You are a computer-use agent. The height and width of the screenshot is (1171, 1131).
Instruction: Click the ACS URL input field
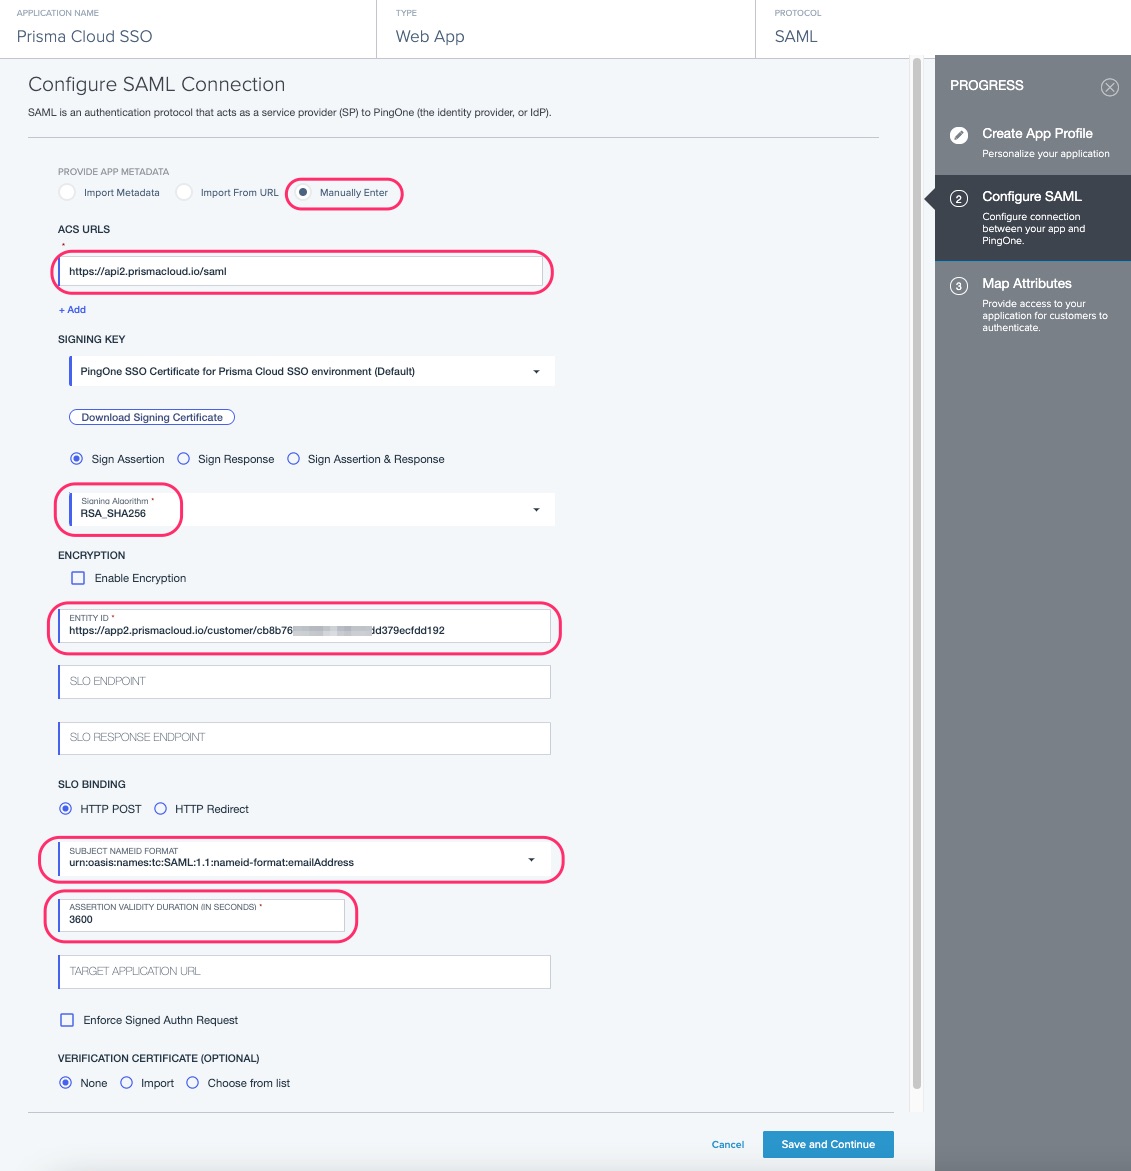click(300, 271)
